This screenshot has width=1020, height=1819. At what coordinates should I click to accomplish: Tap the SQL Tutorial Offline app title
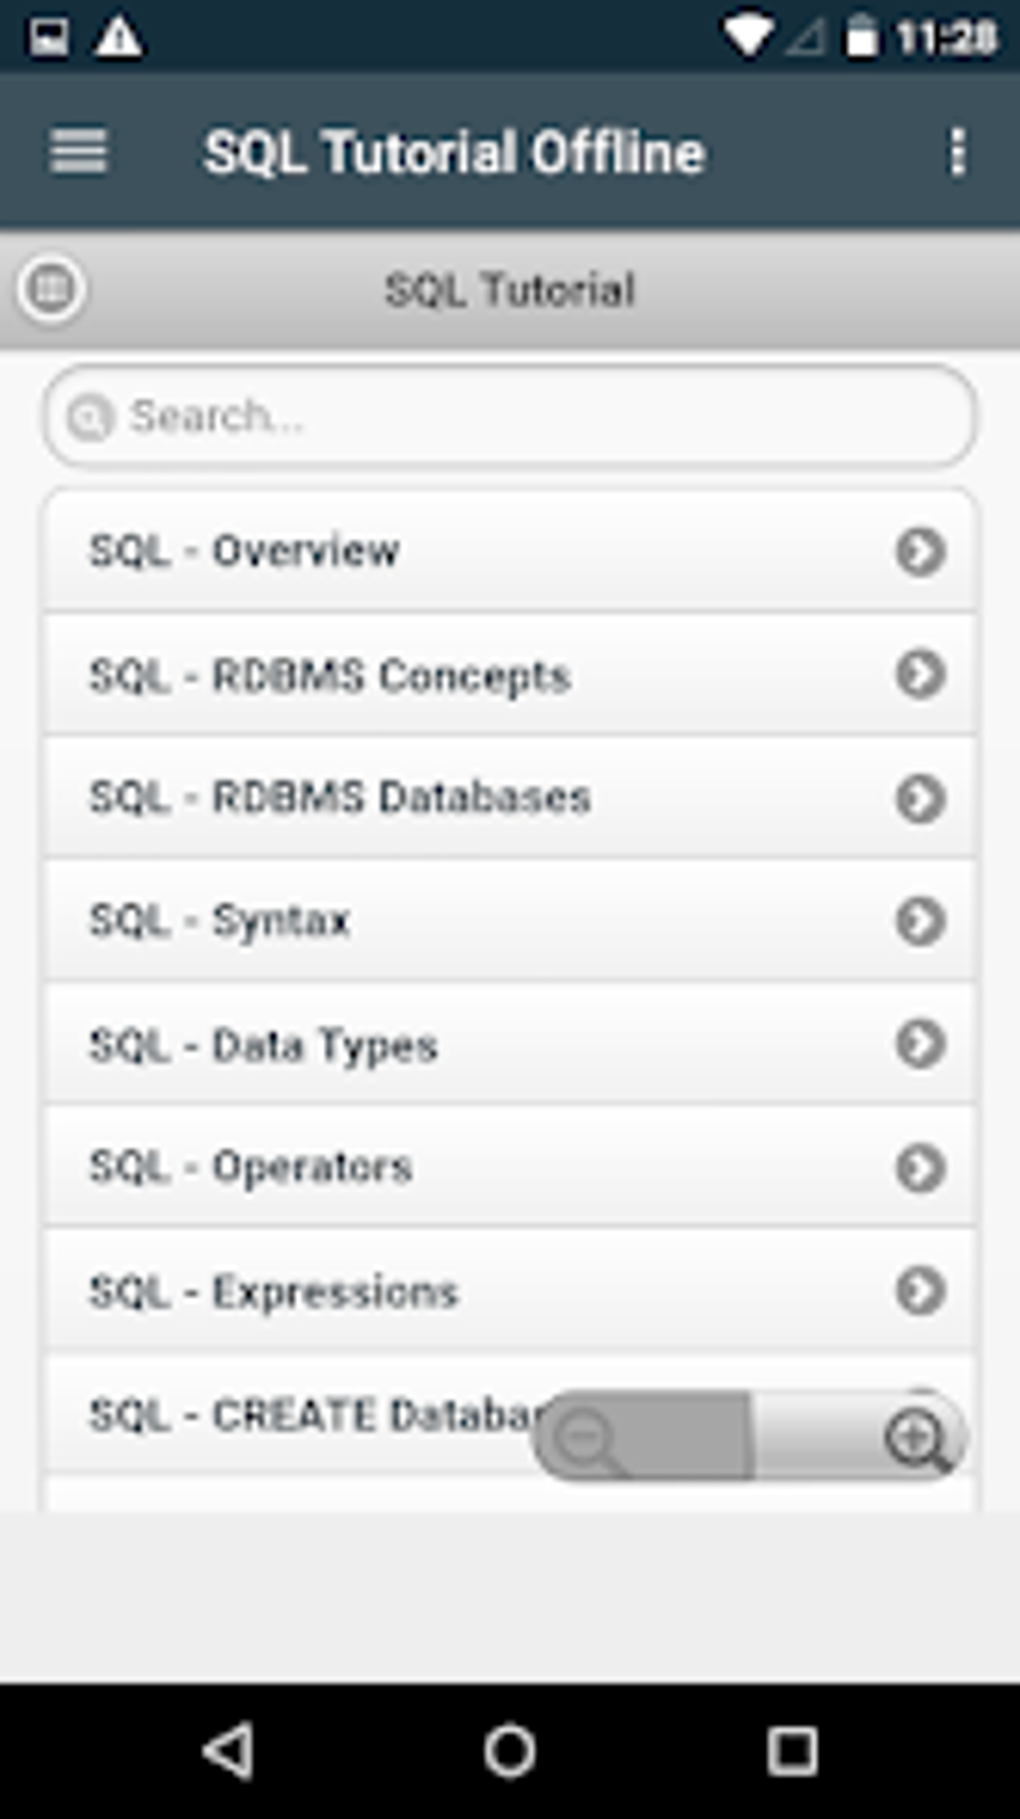tap(455, 152)
